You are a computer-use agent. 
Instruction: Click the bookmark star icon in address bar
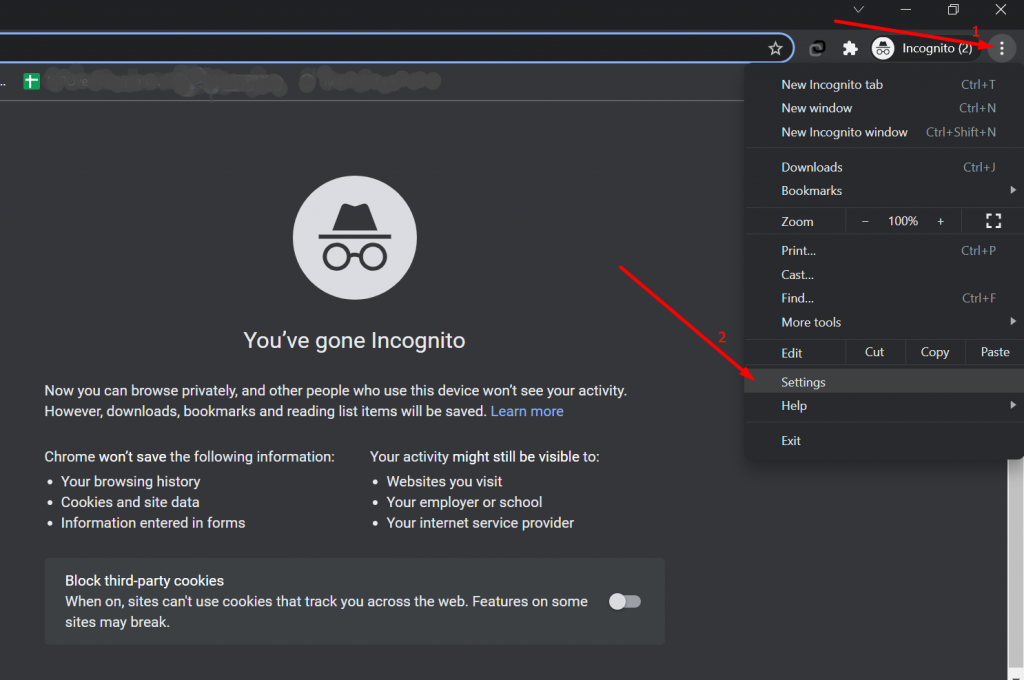click(775, 48)
